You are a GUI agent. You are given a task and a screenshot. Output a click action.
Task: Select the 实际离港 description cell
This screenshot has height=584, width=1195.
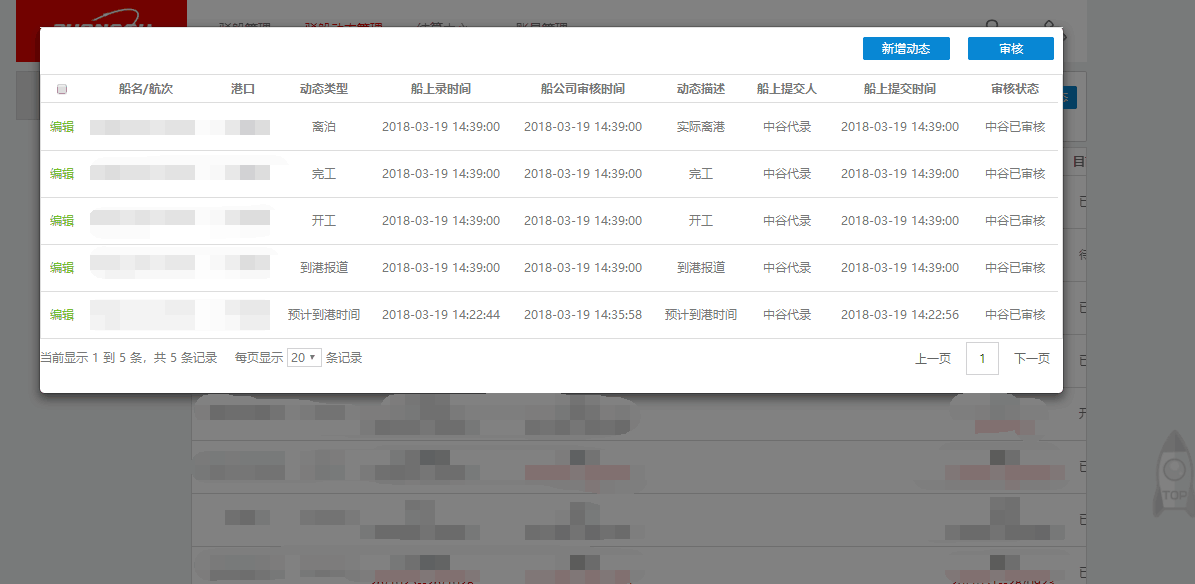(700, 127)
